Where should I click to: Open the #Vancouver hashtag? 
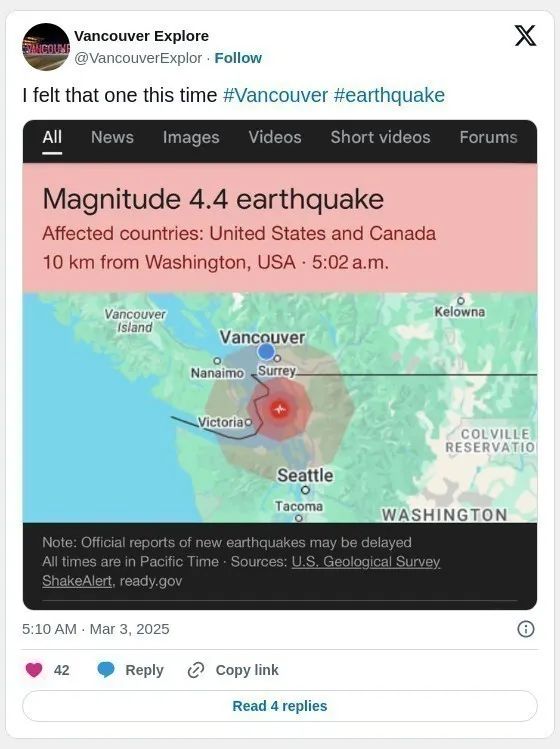276,95
